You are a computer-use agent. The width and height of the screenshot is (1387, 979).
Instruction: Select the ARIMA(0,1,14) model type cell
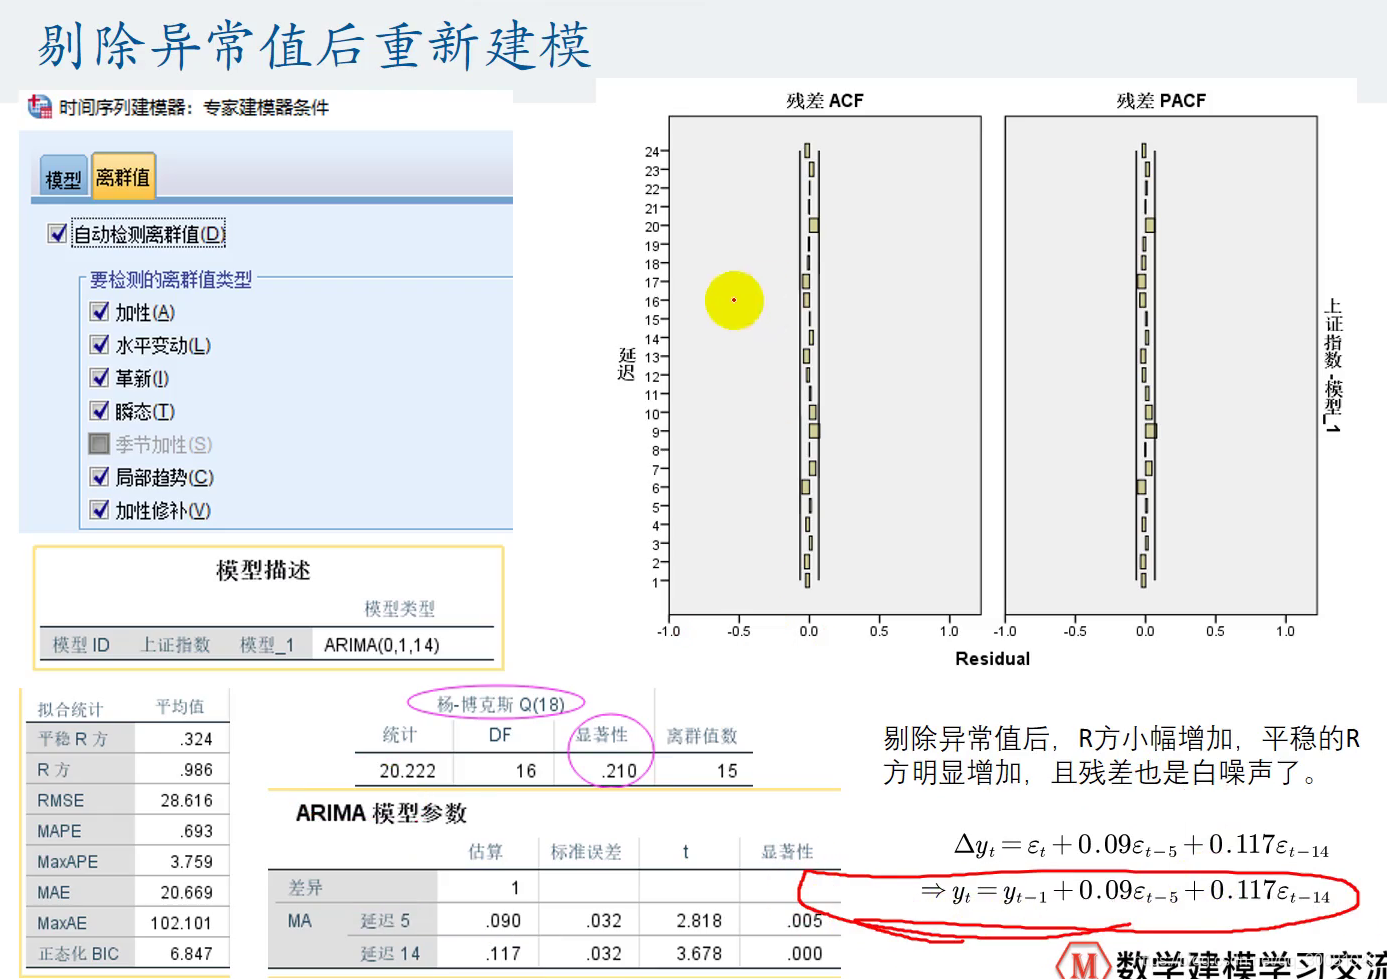[382, 645]
